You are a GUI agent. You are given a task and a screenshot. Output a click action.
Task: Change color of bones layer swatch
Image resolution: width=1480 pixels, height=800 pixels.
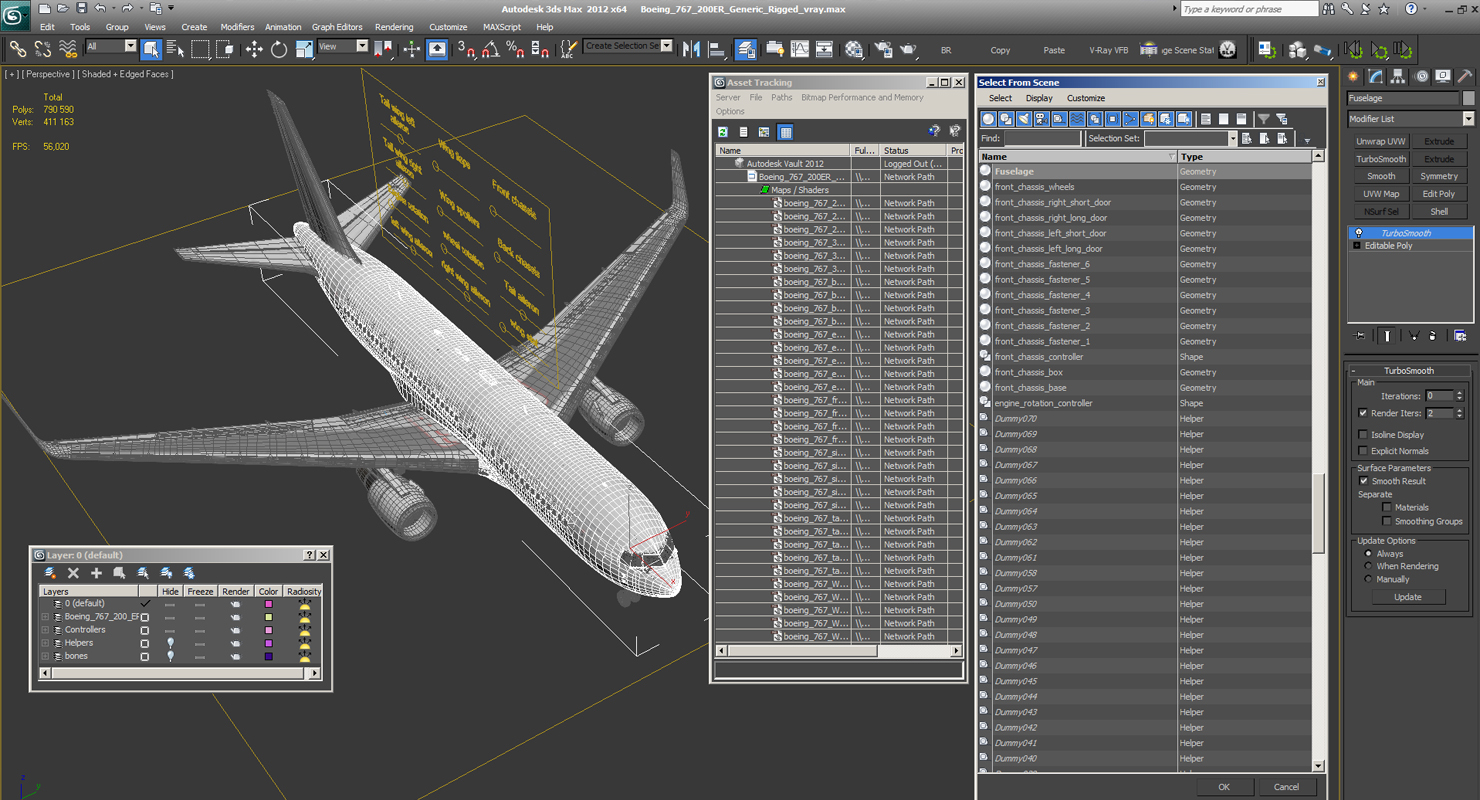[268, 656]
